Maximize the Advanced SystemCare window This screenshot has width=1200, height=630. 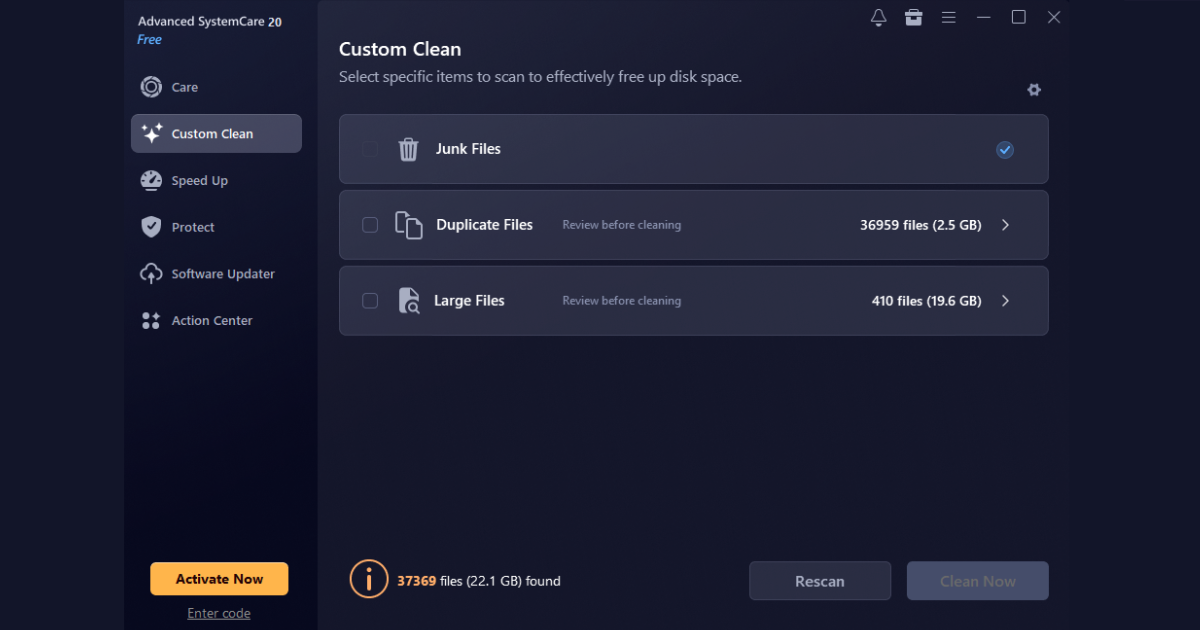coord(1019,17)
